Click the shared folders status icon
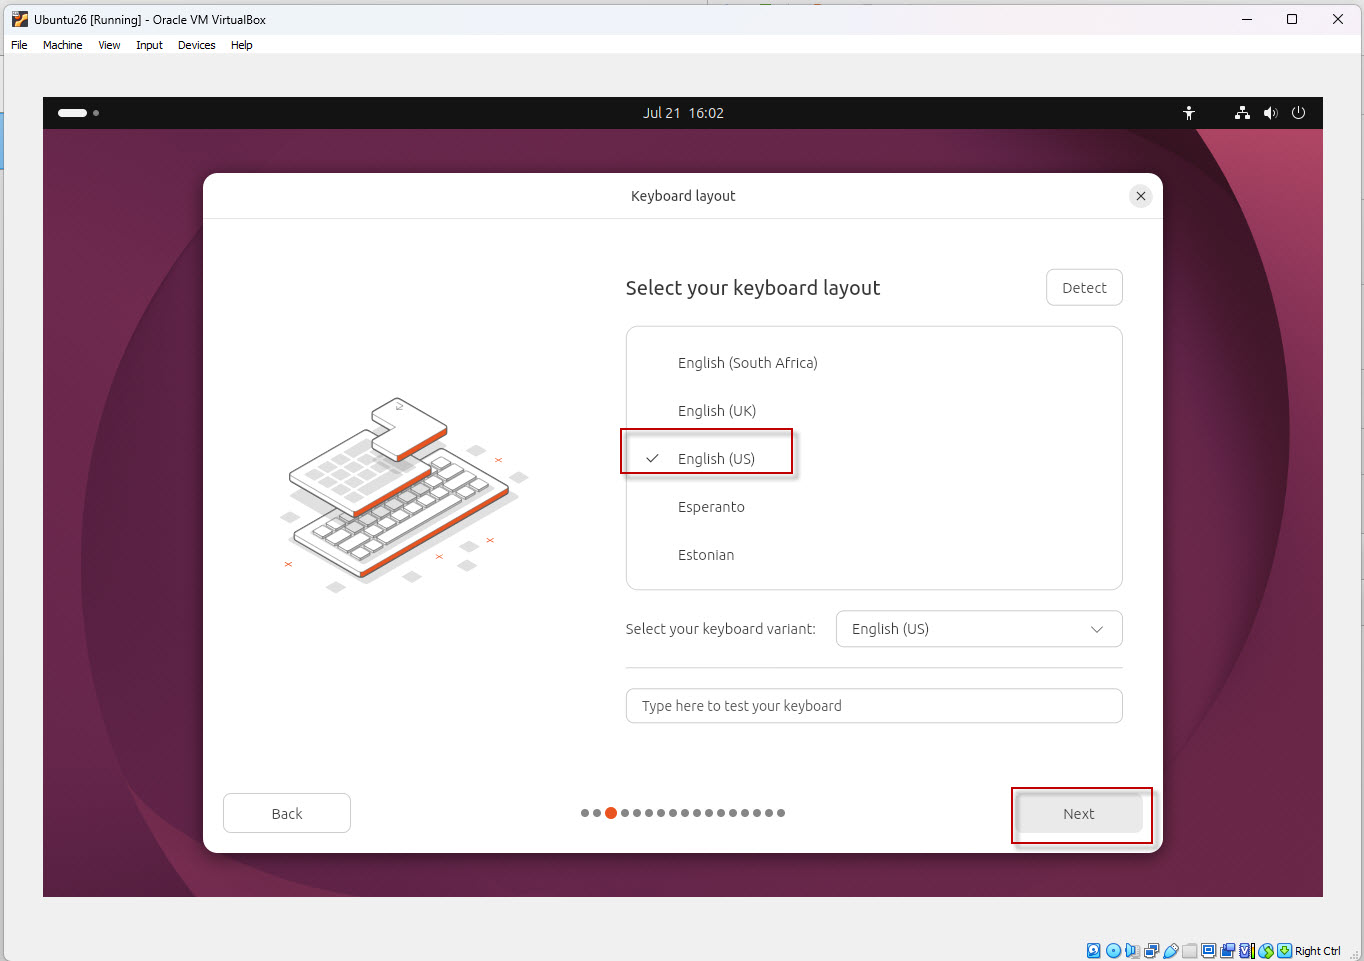 [x=1189, y=951]
